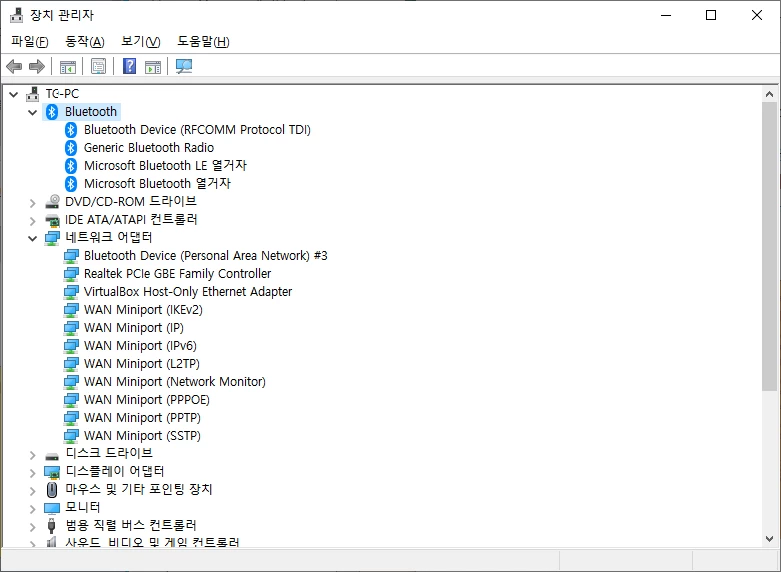
Task: Click icon of Bluetooth Device (RFCOMM Protocol TDI)
Action: click(71, 130)
